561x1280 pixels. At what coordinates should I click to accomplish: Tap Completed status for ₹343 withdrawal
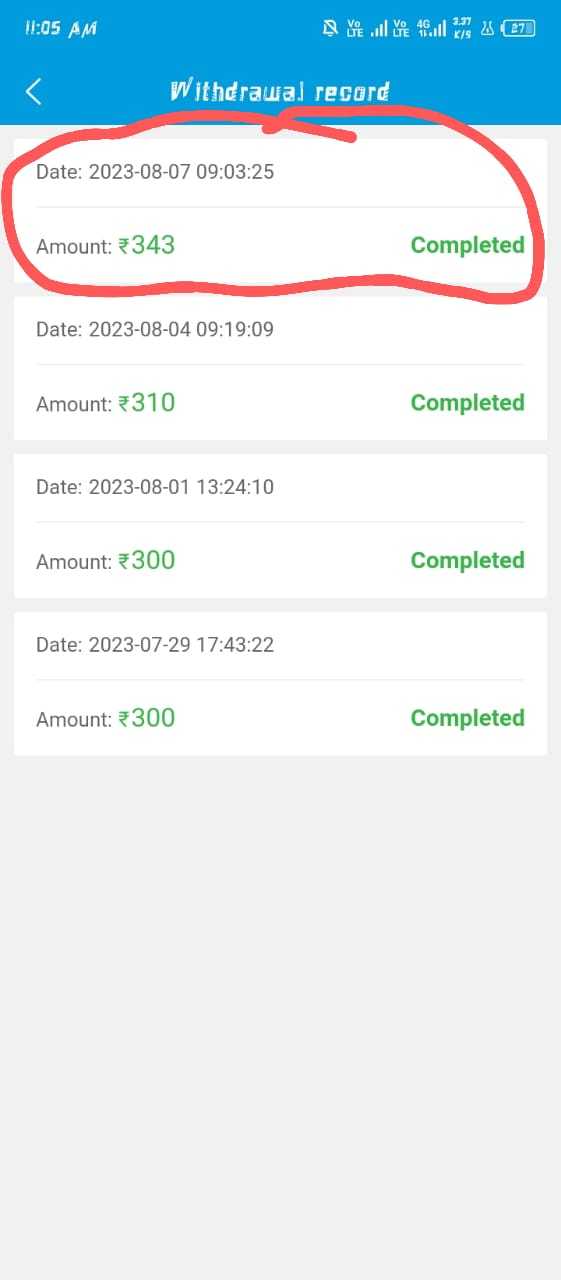[x=467, y=245]
